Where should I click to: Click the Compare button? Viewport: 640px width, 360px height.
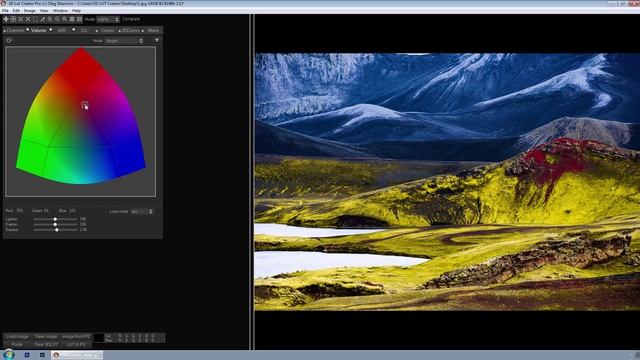[x=131, y=19]
